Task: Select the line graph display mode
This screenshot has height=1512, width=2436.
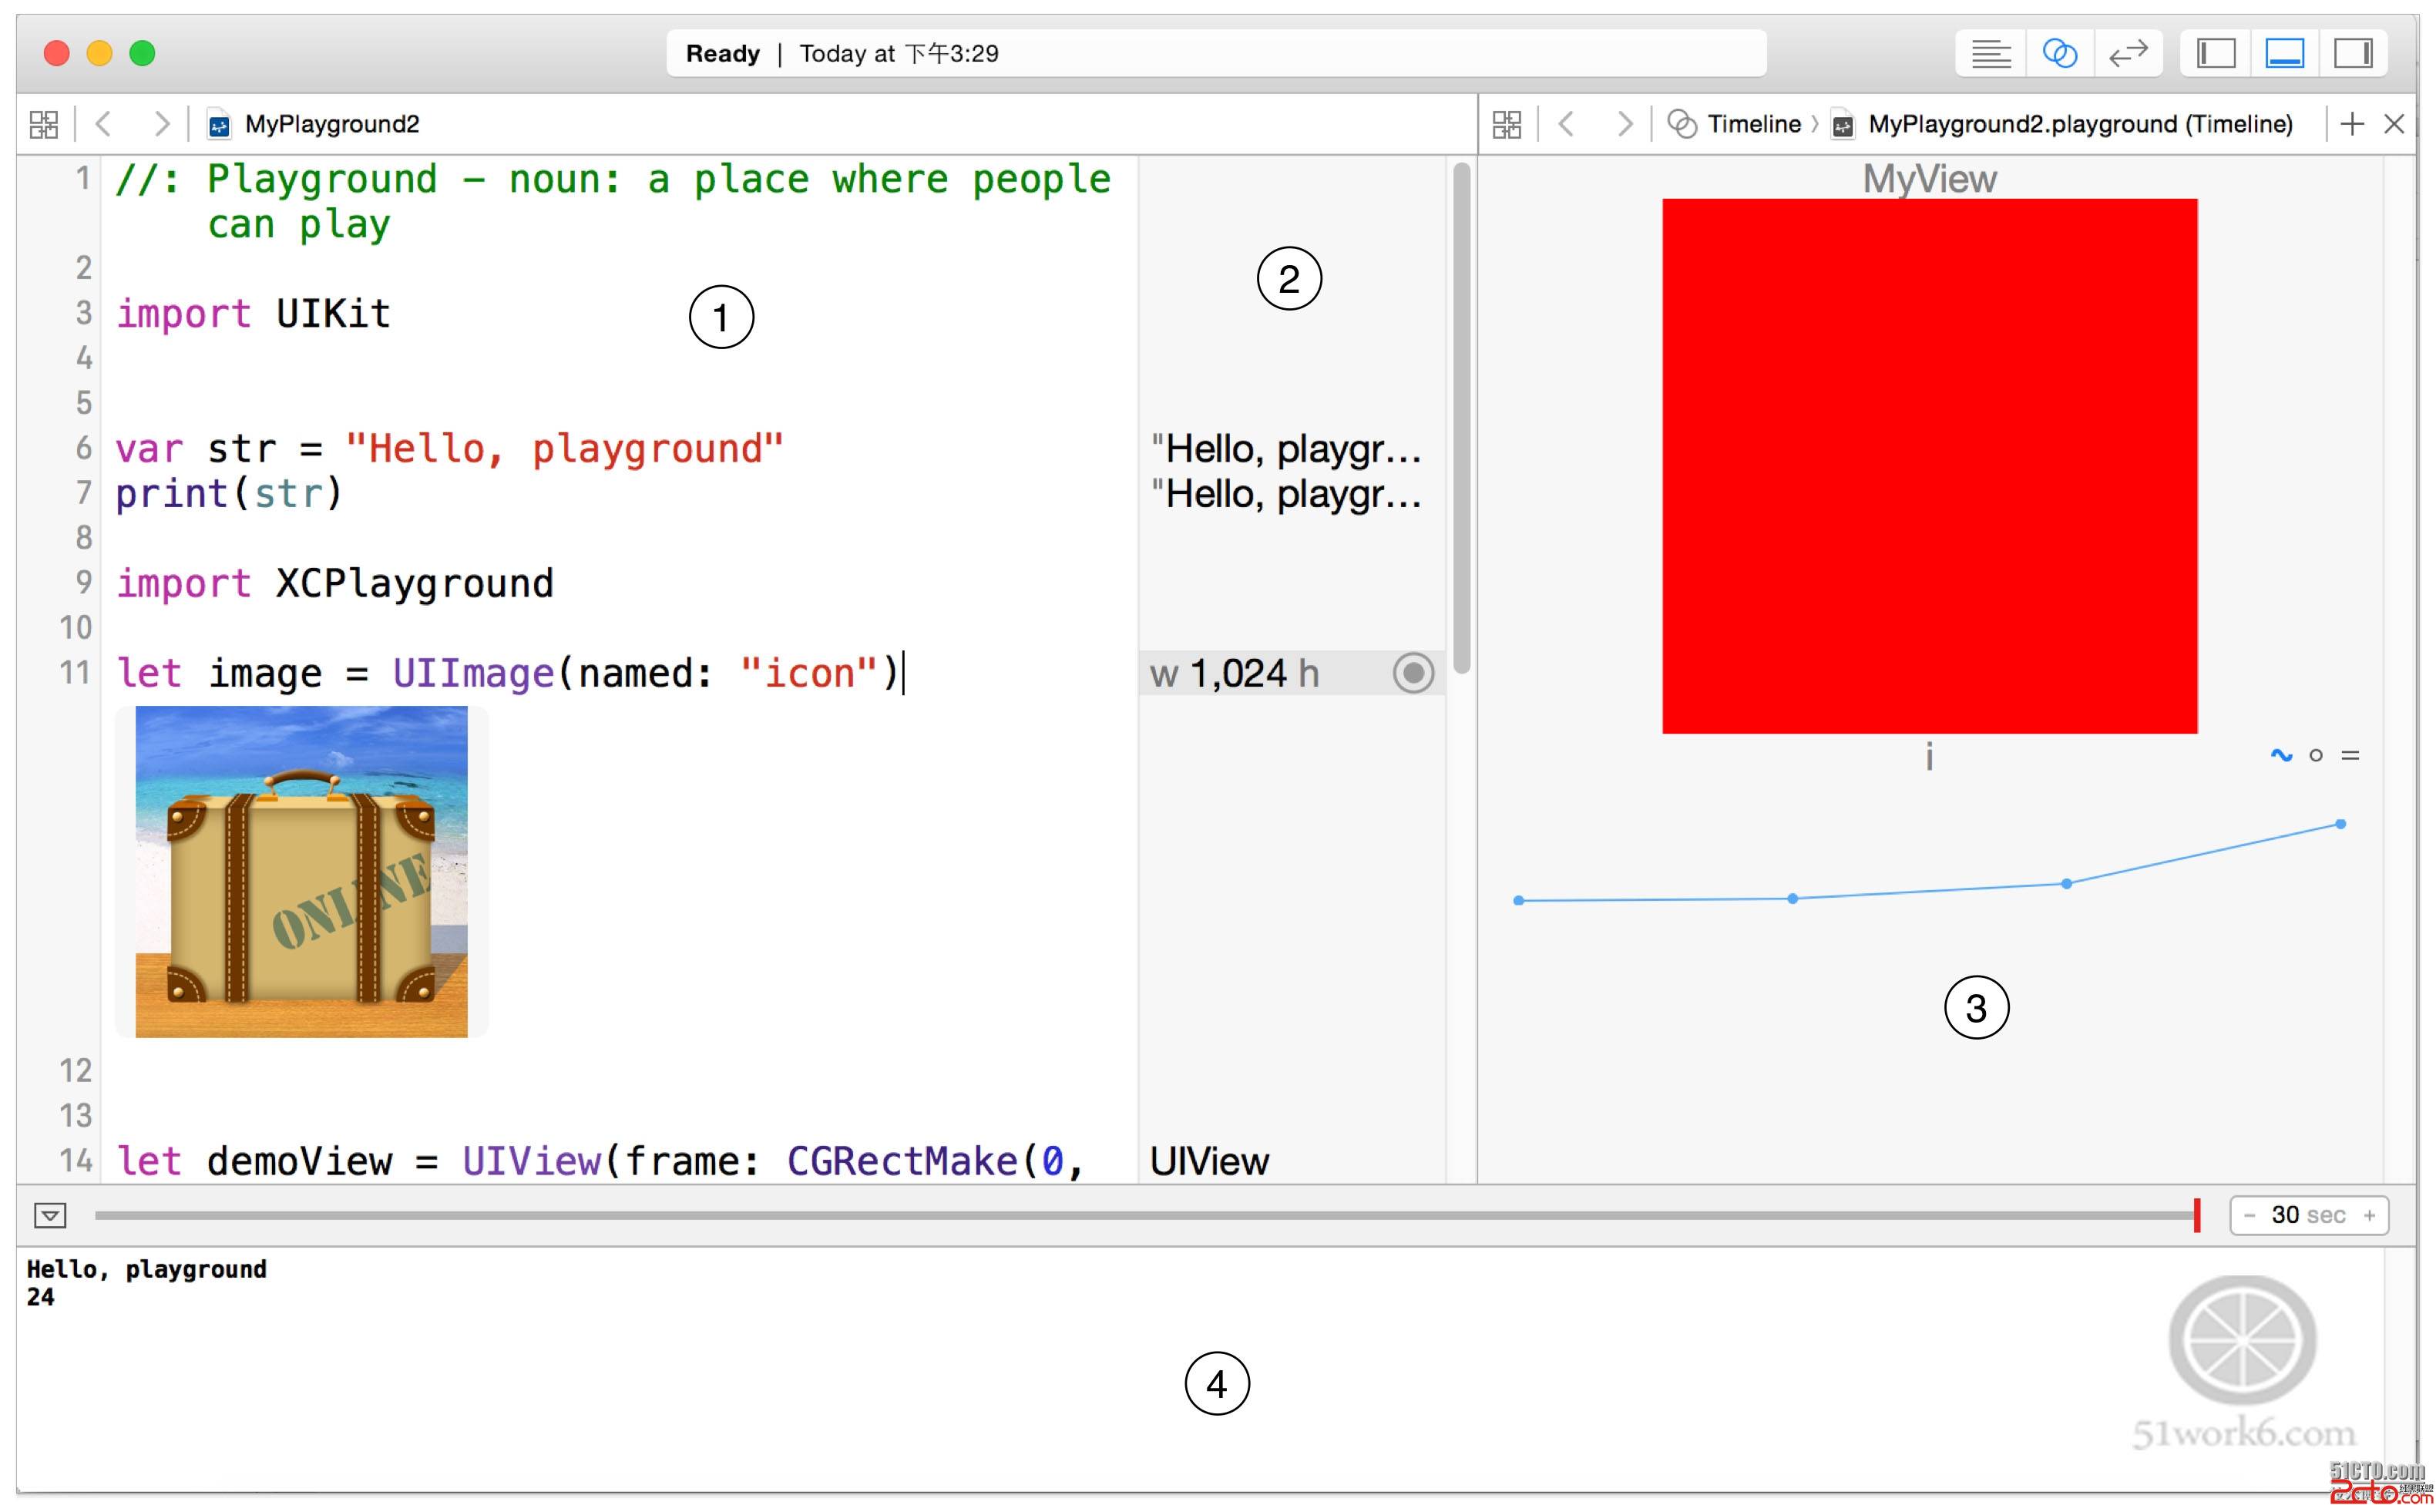Action: [2281, 755]
